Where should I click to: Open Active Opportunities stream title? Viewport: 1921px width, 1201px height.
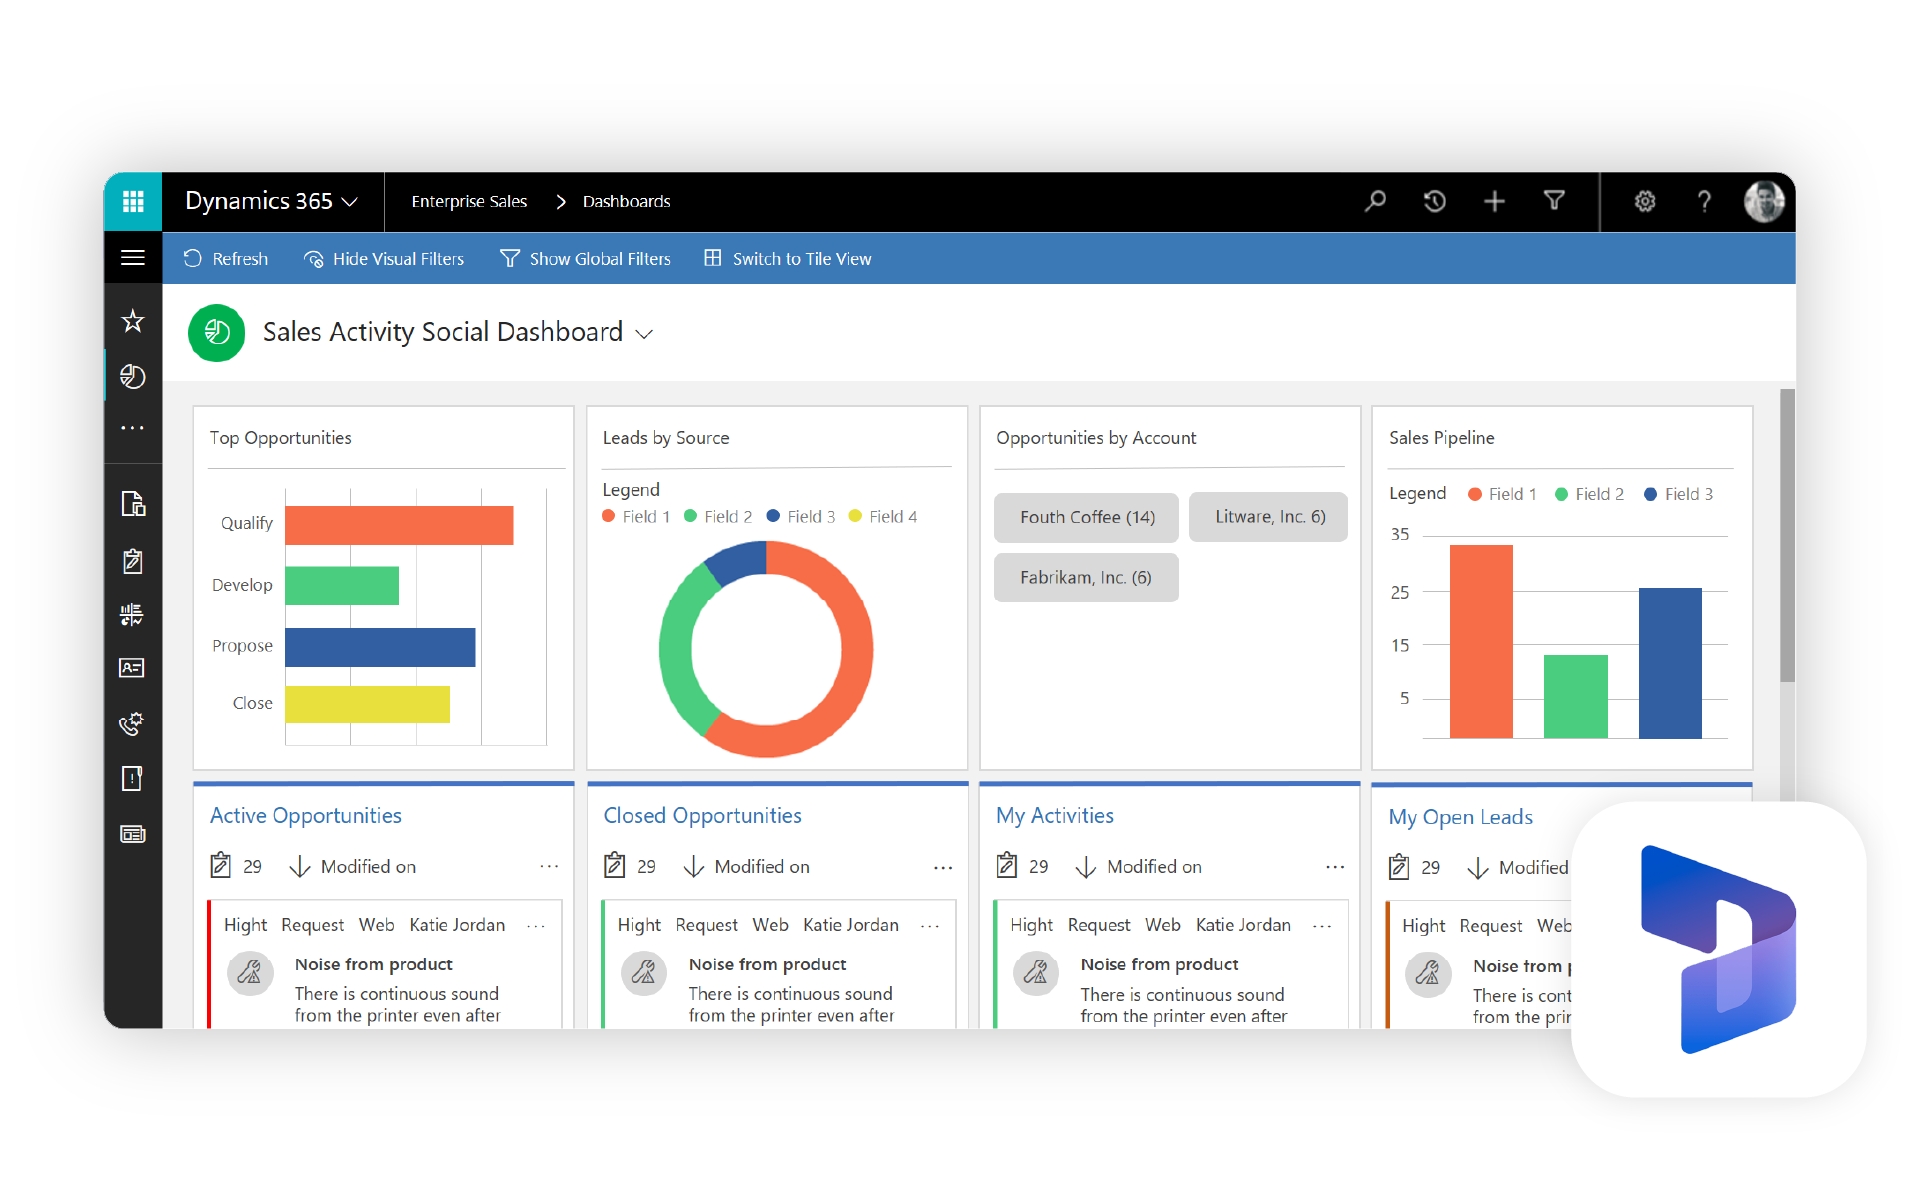pyautogui.click(x=305, y=816)
